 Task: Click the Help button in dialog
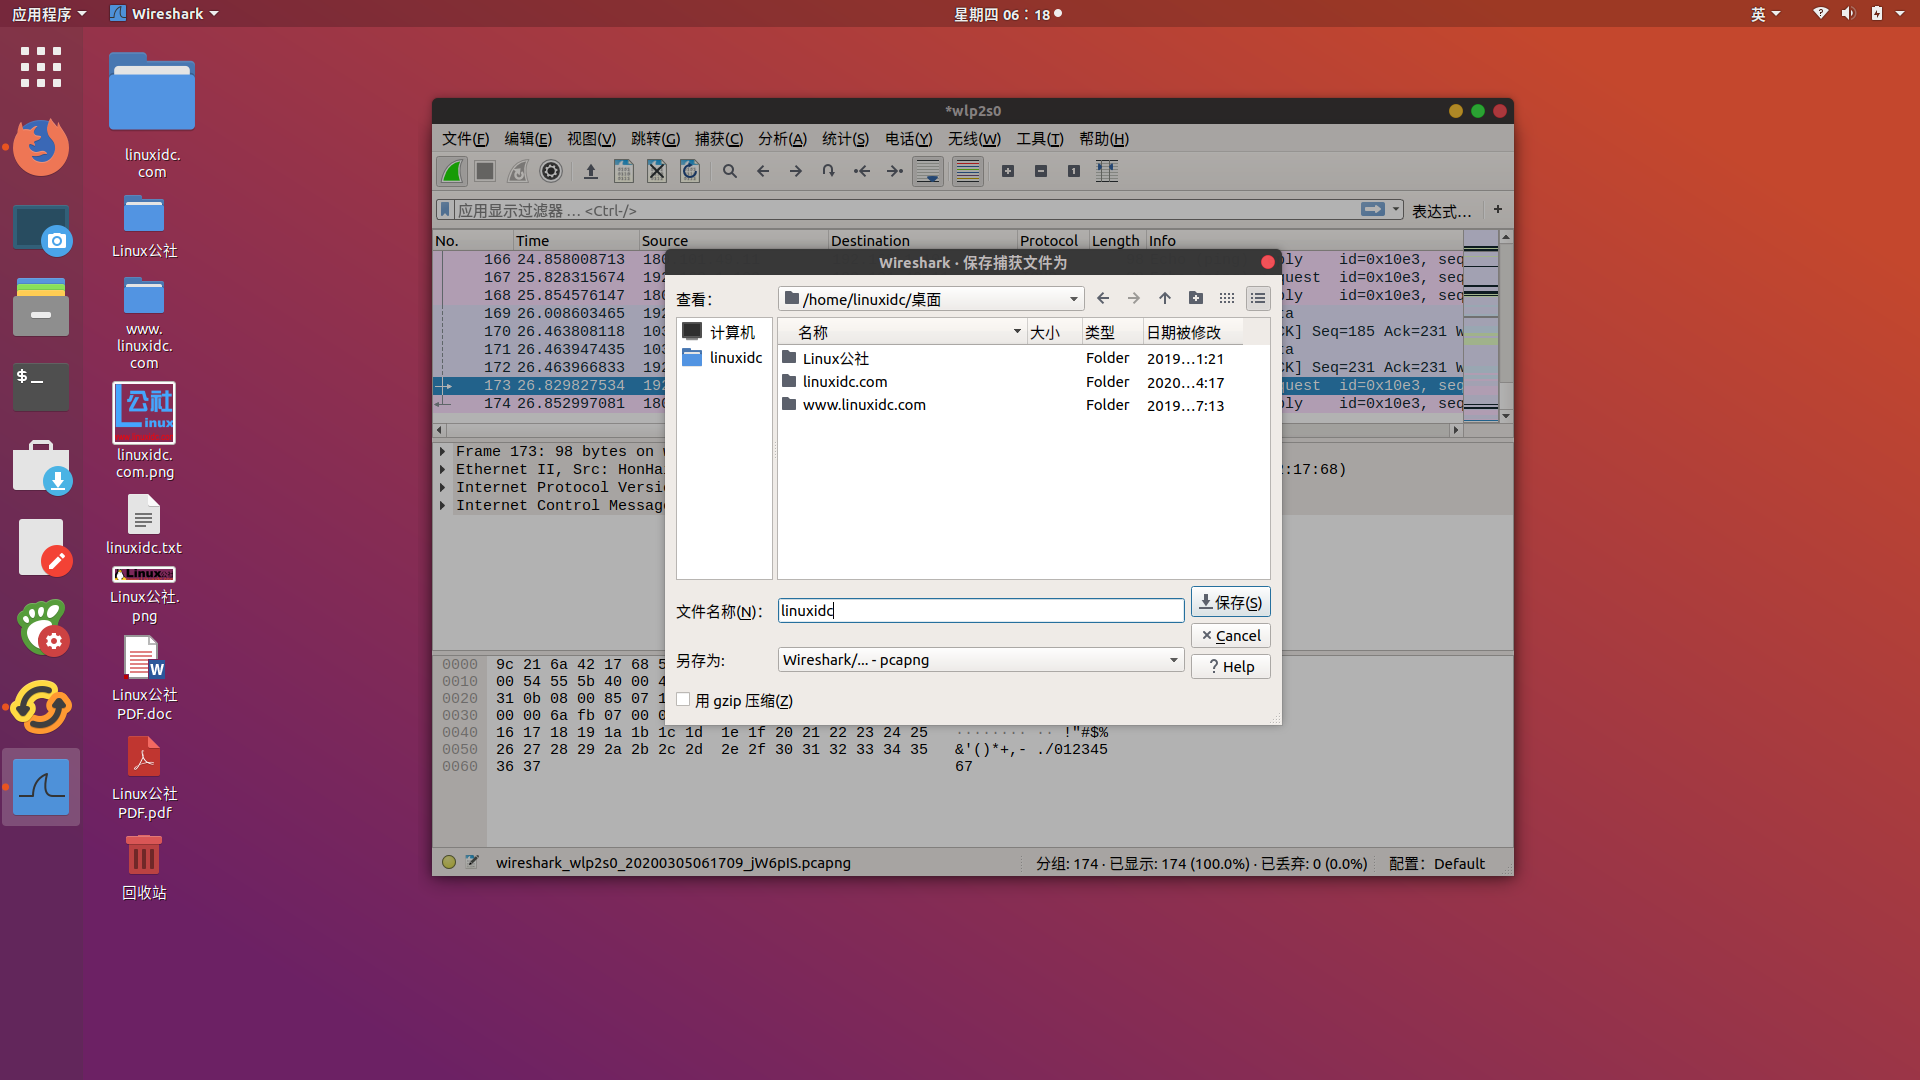click(x=1230, y=666)
